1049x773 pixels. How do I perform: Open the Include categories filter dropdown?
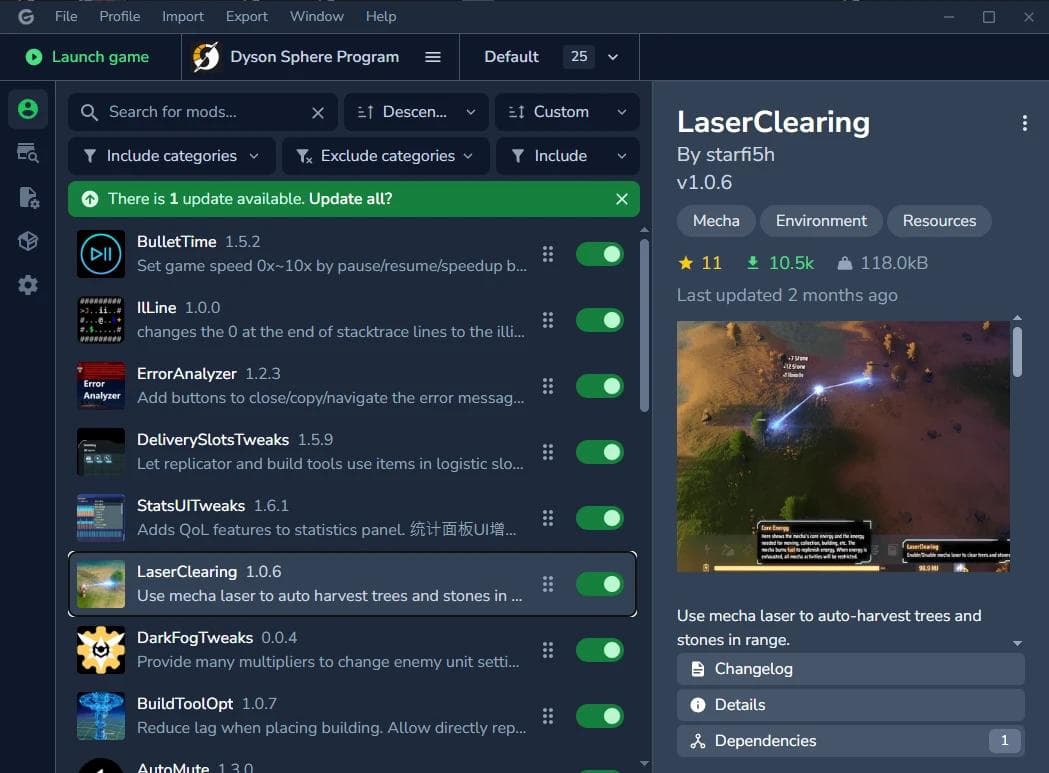pyautogui.click(x=172, y=156)
